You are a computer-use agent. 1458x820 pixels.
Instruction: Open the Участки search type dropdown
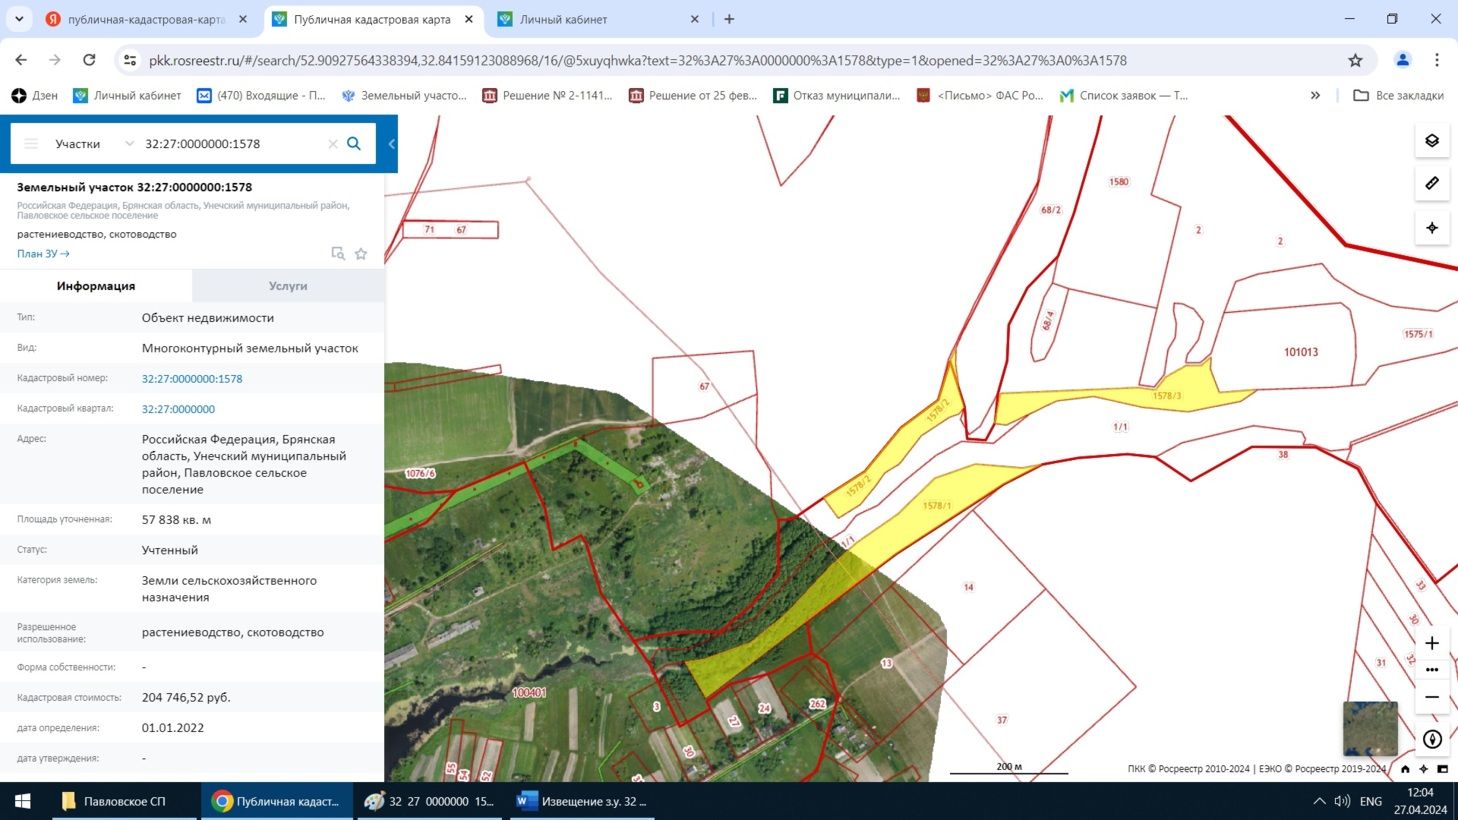pos(94,144)
